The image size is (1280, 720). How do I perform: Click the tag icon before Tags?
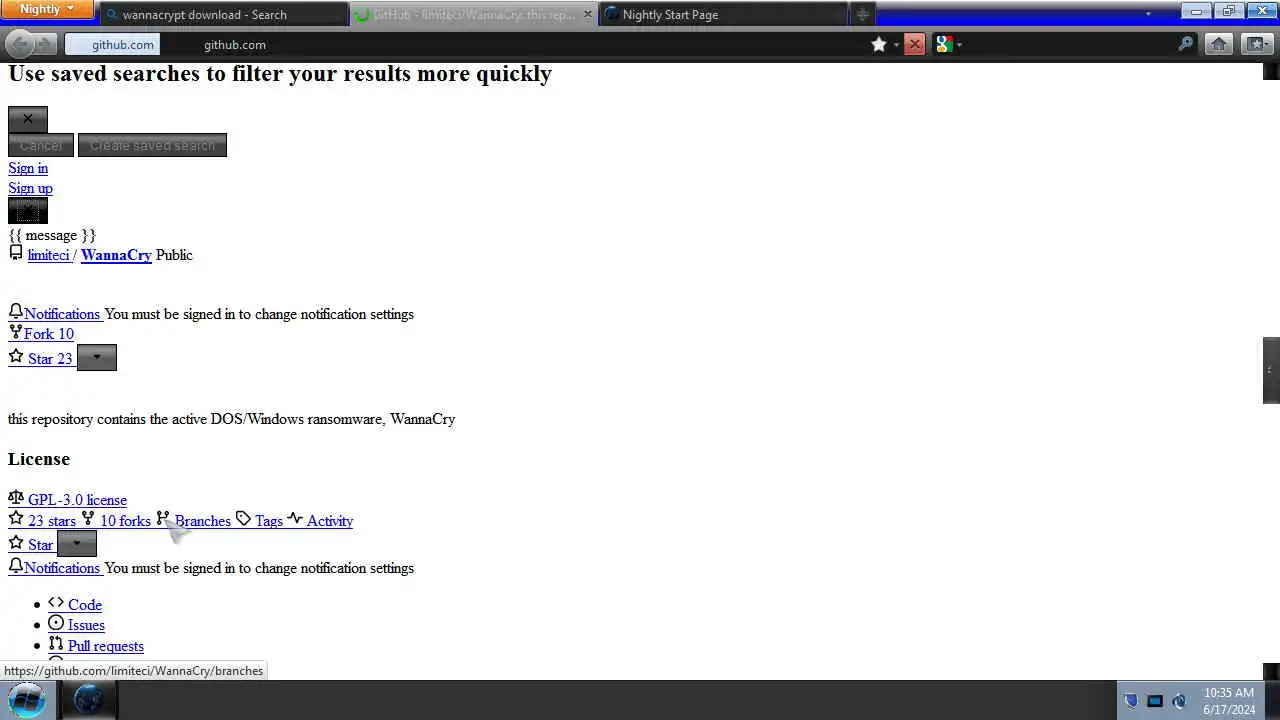click(243, 519)
